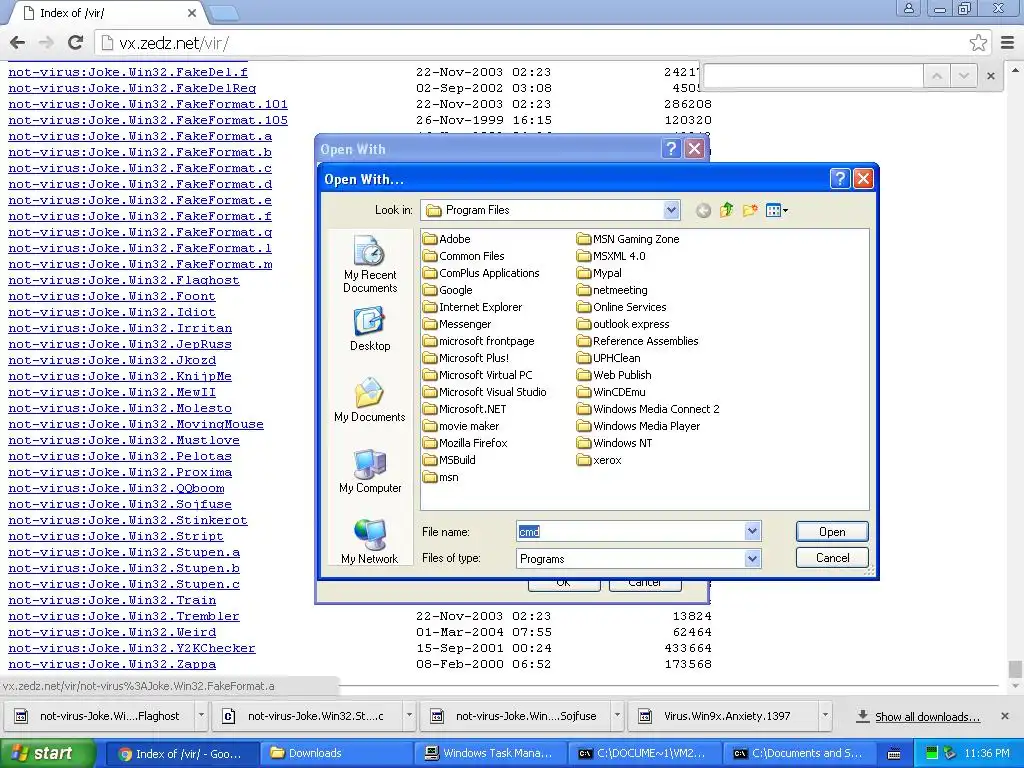This screenshot has width=1024, height=768.
Task: Click Help icon in Open With... dialog
Action: coord(840,178)
